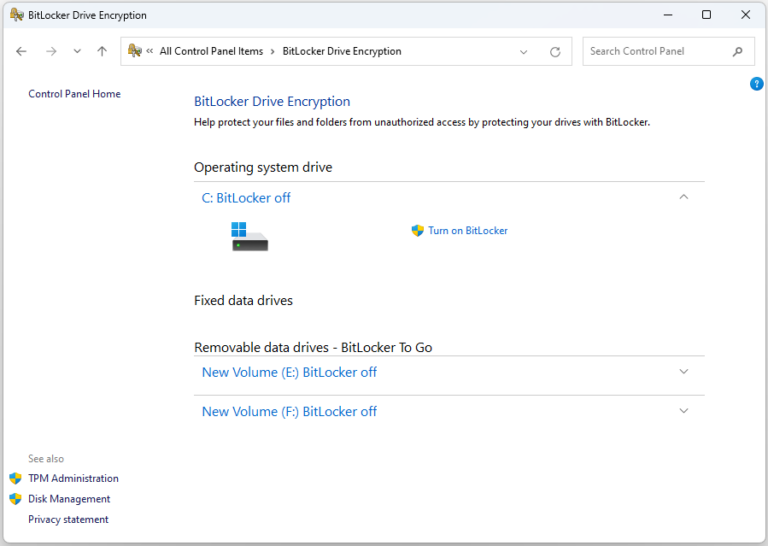This screenshot has width=768, height=546.
Task: Click the BitLocker icon in the address bar
Action: tap(135, 50)
